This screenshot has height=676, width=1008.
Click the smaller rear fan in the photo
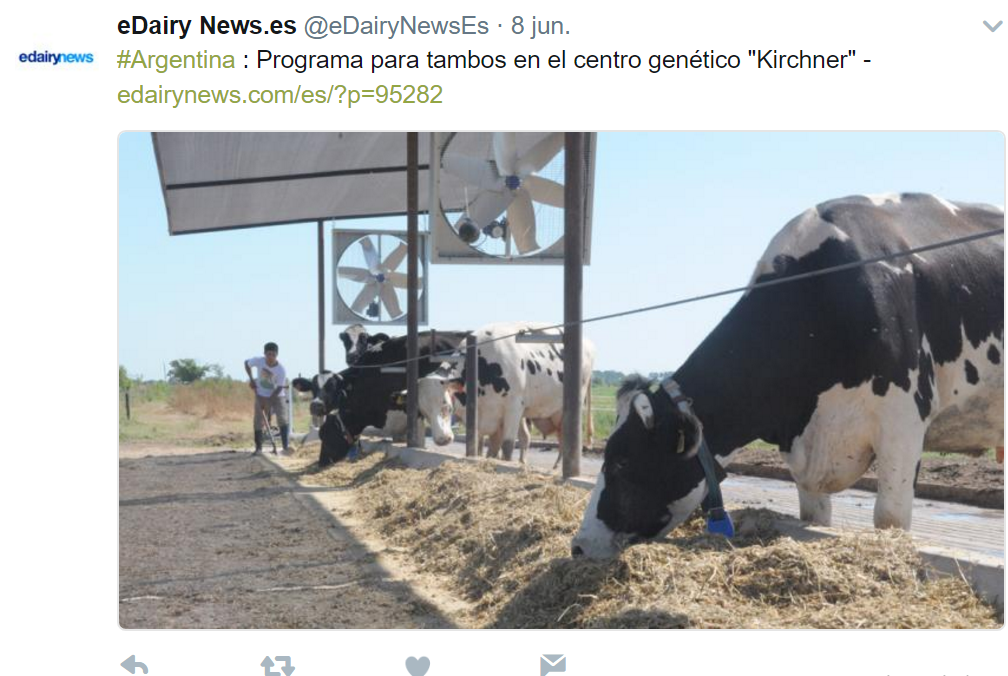(379, 277)
